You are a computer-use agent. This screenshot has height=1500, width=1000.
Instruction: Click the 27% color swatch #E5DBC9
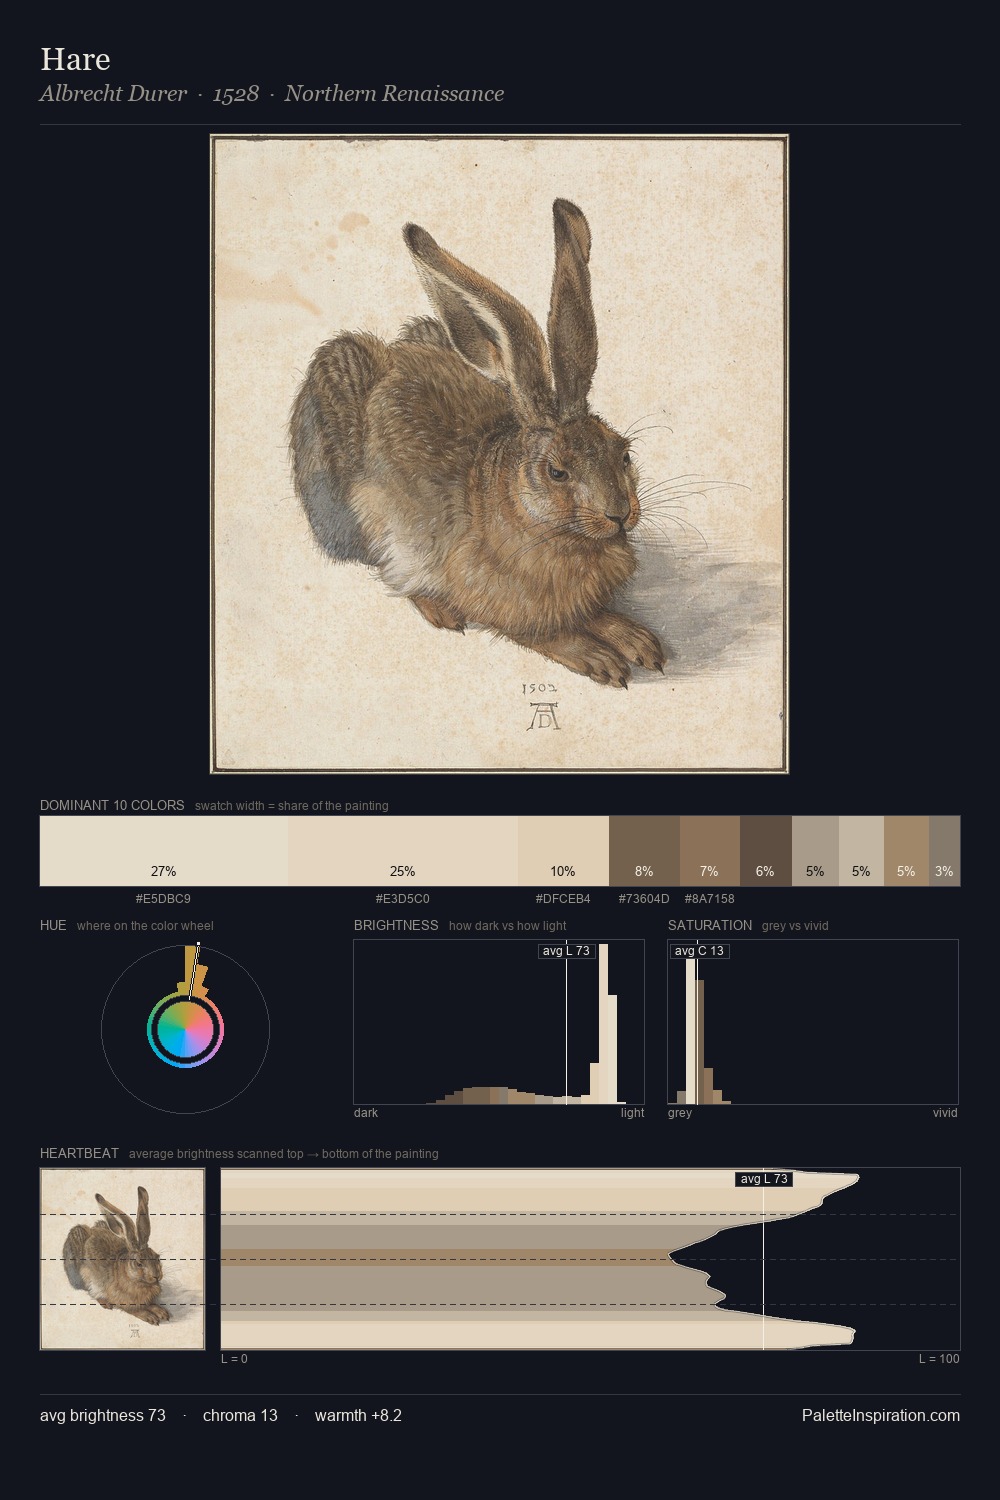tap(164, 851)
